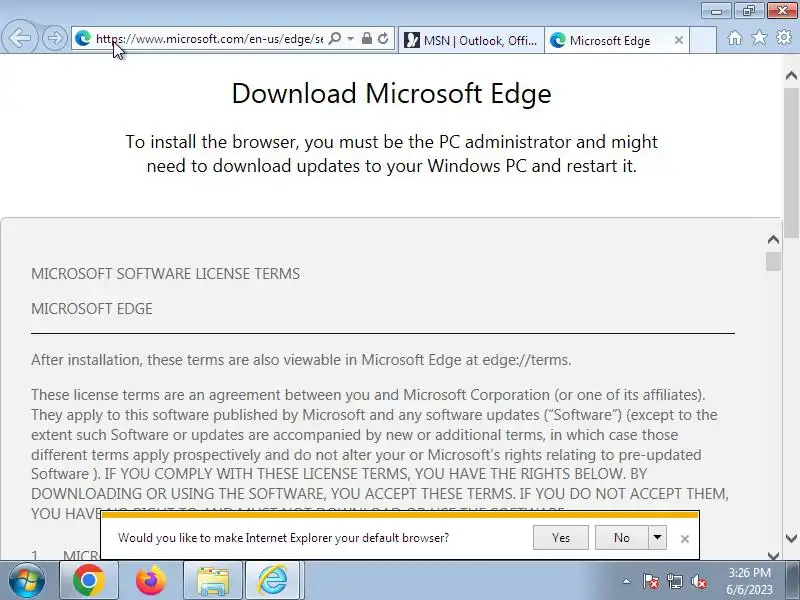Viewport: 800px width, 600px height.
Task: Click the 'Download Microsoft Edge' heading
Action: click(391, 93)
